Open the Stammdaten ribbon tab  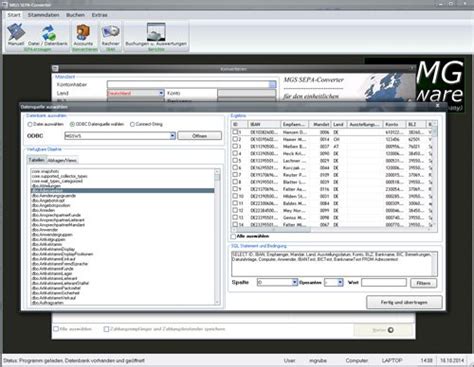43,15
